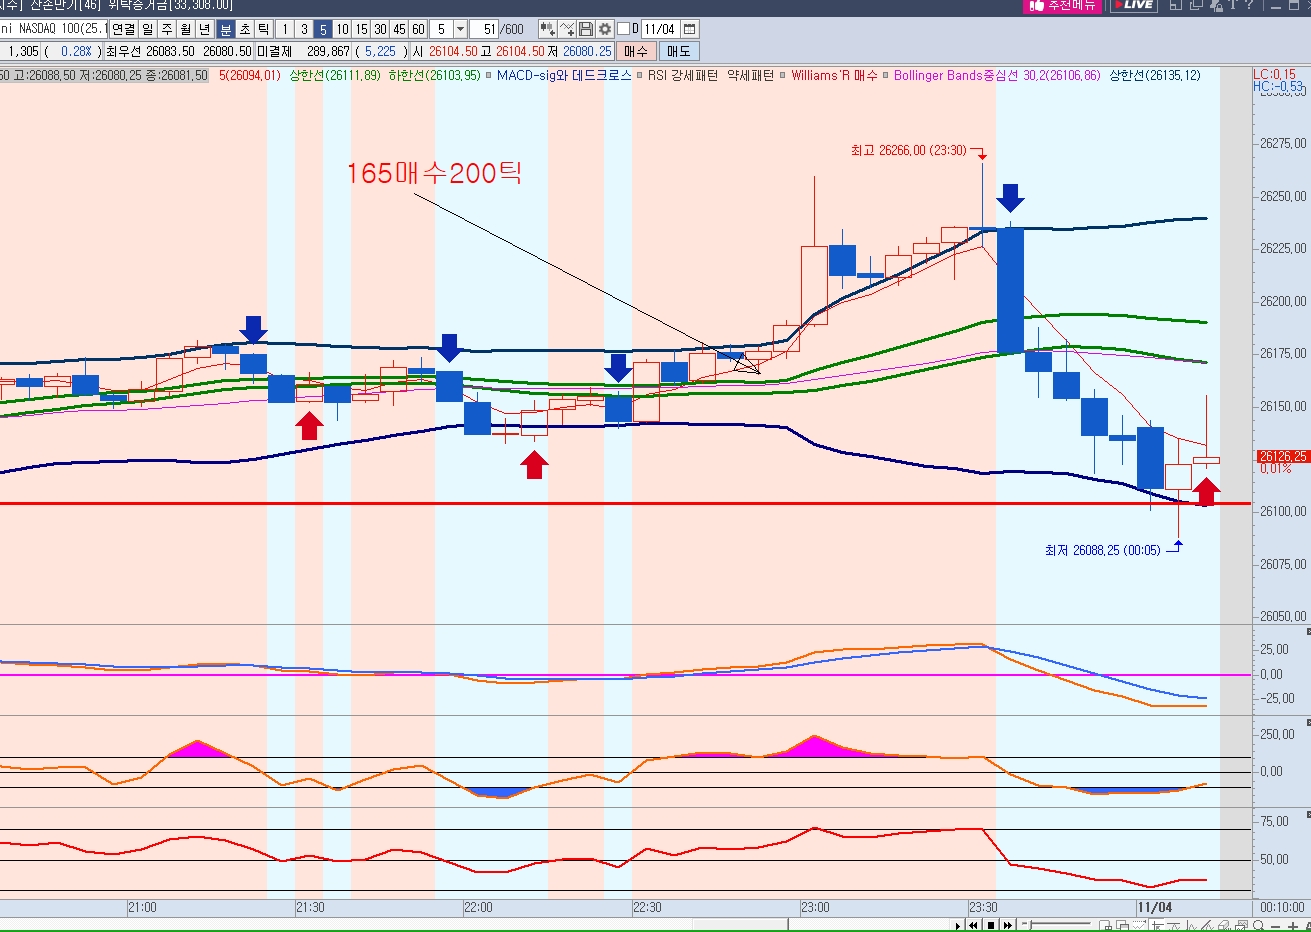Click the 매도 sell button
This screenshot has height=932, width=1311.
tap(679, 51)
